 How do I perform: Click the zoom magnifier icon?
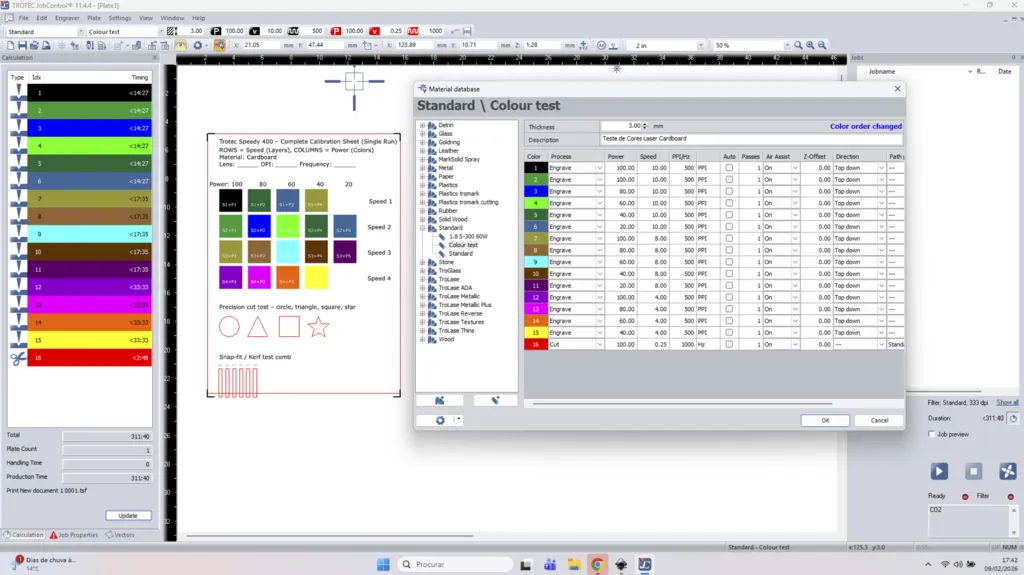[798, 45]
